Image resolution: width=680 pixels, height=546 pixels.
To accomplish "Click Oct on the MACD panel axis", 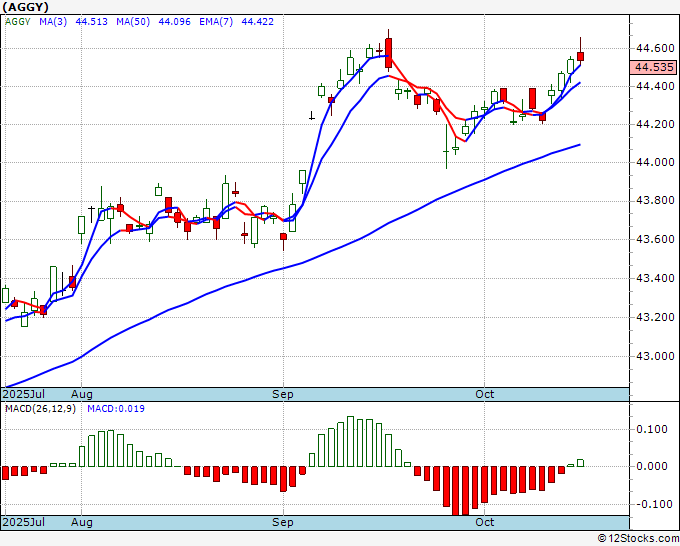I will (x=484, y=522).
